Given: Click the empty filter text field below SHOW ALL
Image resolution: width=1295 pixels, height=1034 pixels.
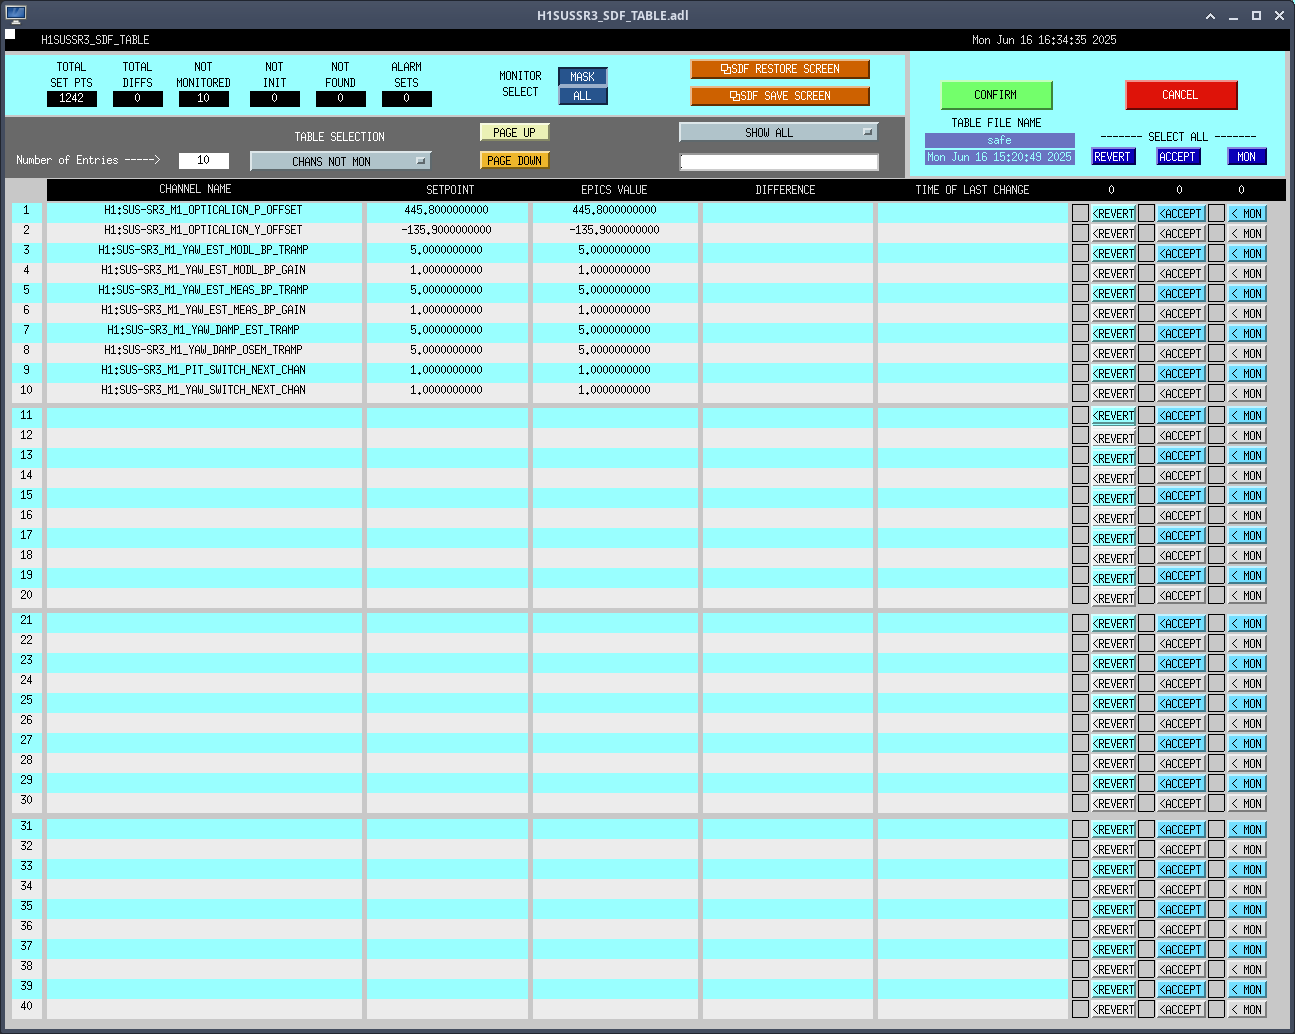Looking at the screenshot, I should [x=779, y=162].
